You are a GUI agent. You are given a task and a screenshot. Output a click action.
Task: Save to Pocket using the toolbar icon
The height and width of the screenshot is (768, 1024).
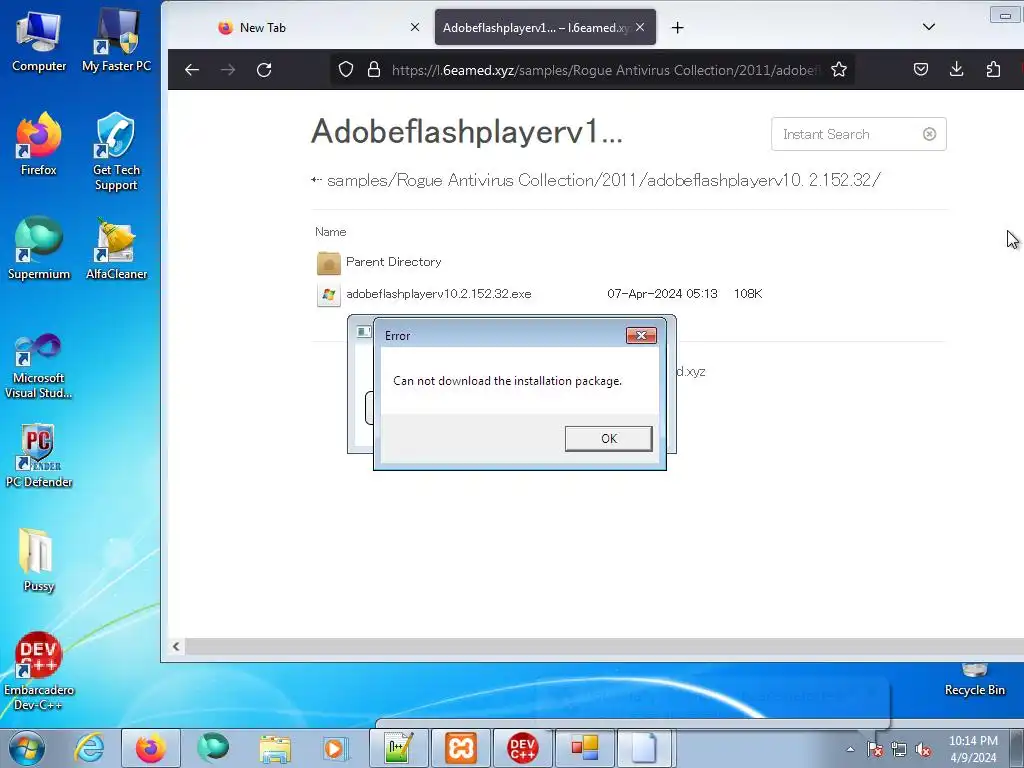click(921, 69)
